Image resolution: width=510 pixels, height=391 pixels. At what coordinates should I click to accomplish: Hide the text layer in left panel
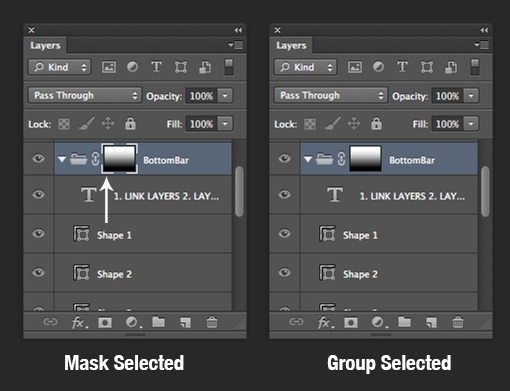(39, 194)
